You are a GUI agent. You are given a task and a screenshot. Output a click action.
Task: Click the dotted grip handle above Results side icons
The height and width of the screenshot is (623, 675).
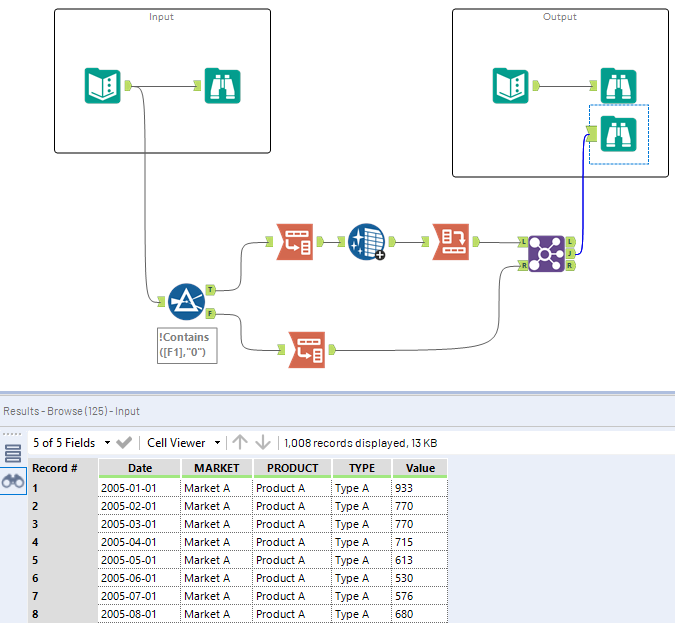click(x=12, y=434)
